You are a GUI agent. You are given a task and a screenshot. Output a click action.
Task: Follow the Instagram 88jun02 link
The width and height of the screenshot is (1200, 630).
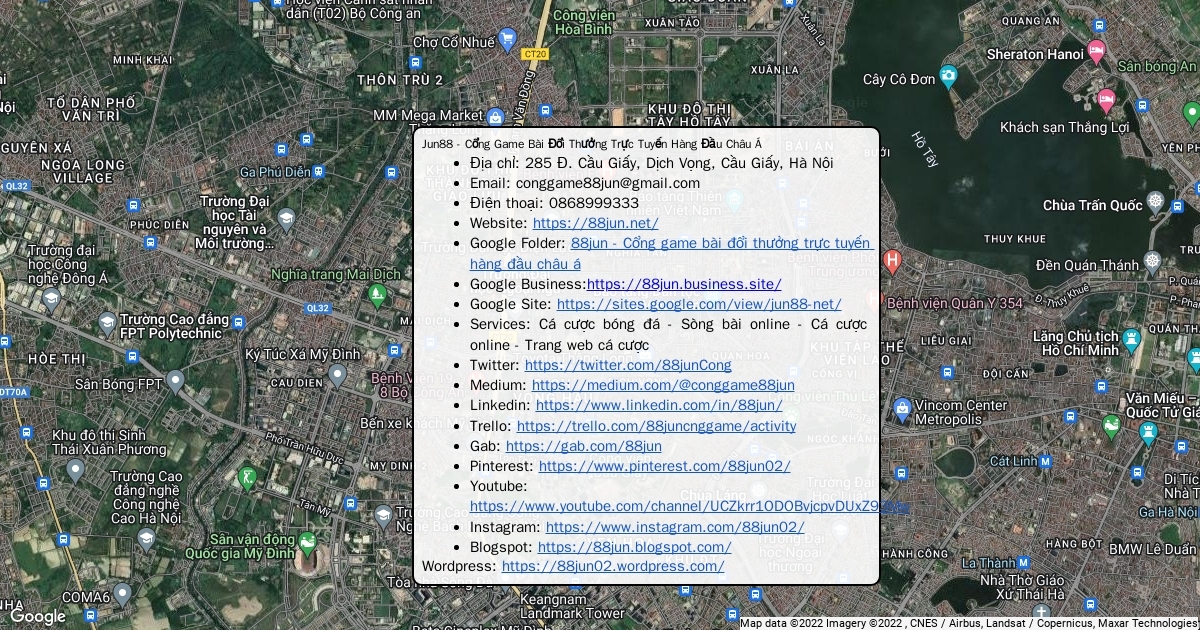(x=674, y=527)
